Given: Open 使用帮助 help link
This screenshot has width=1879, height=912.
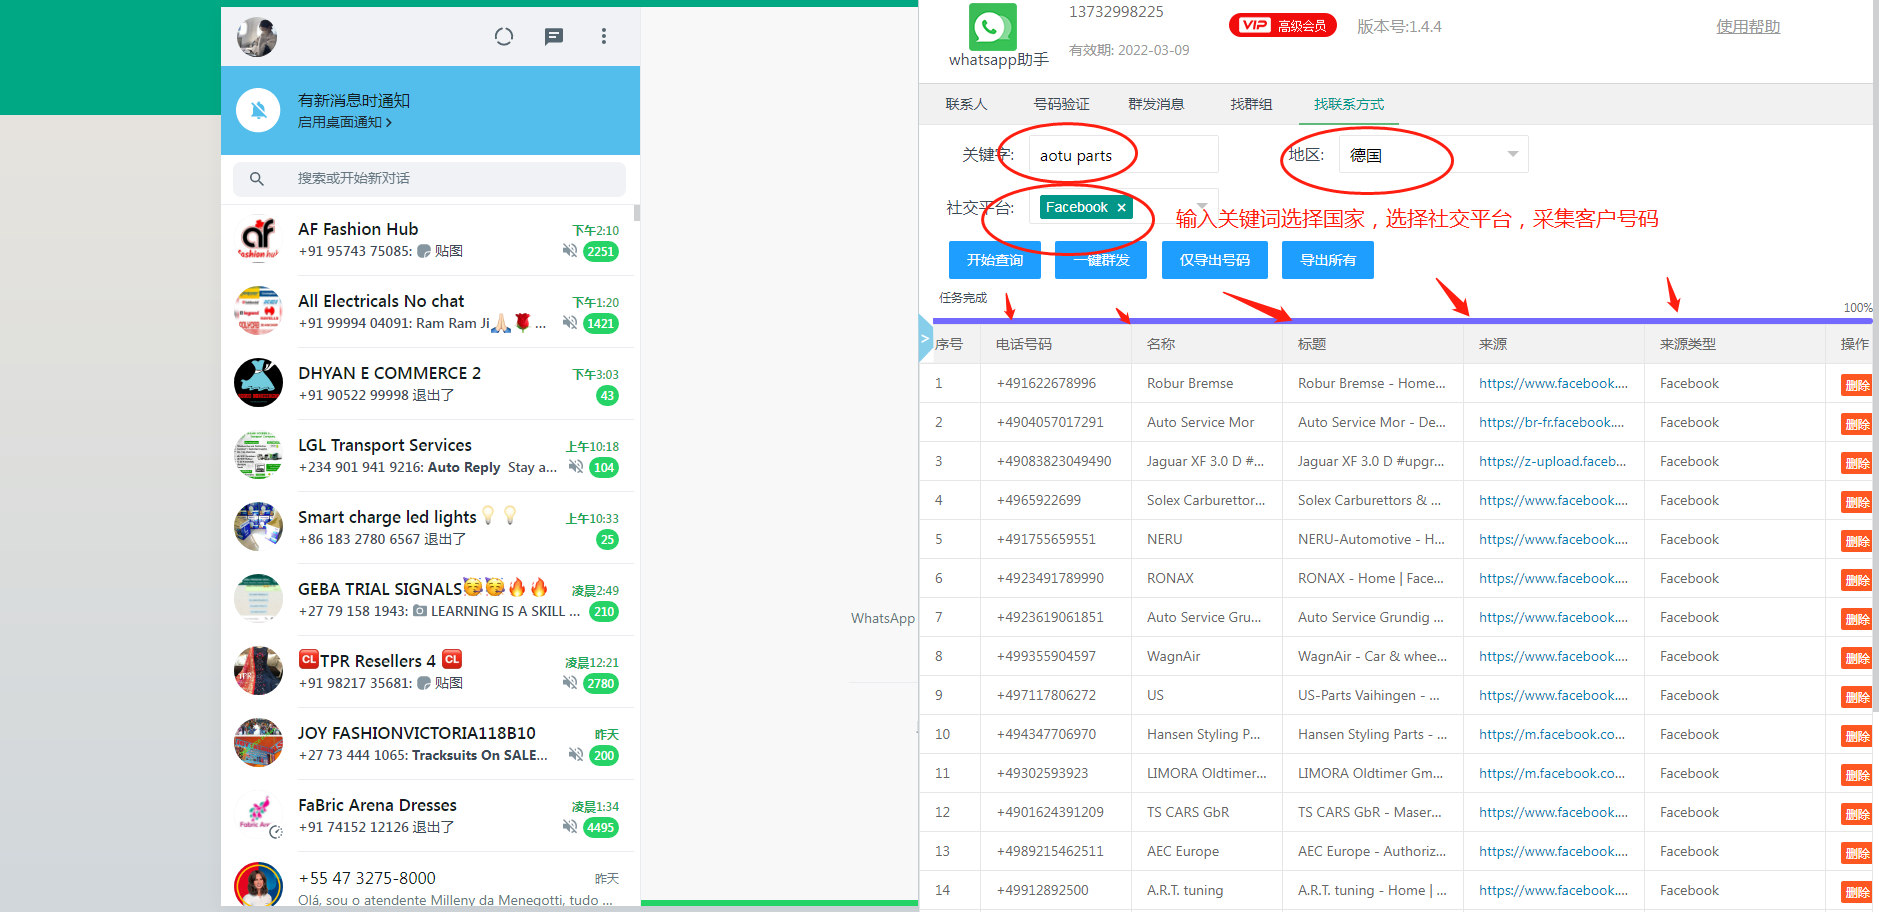Looking at the screenshot, I should click(x=1748, y=27).
